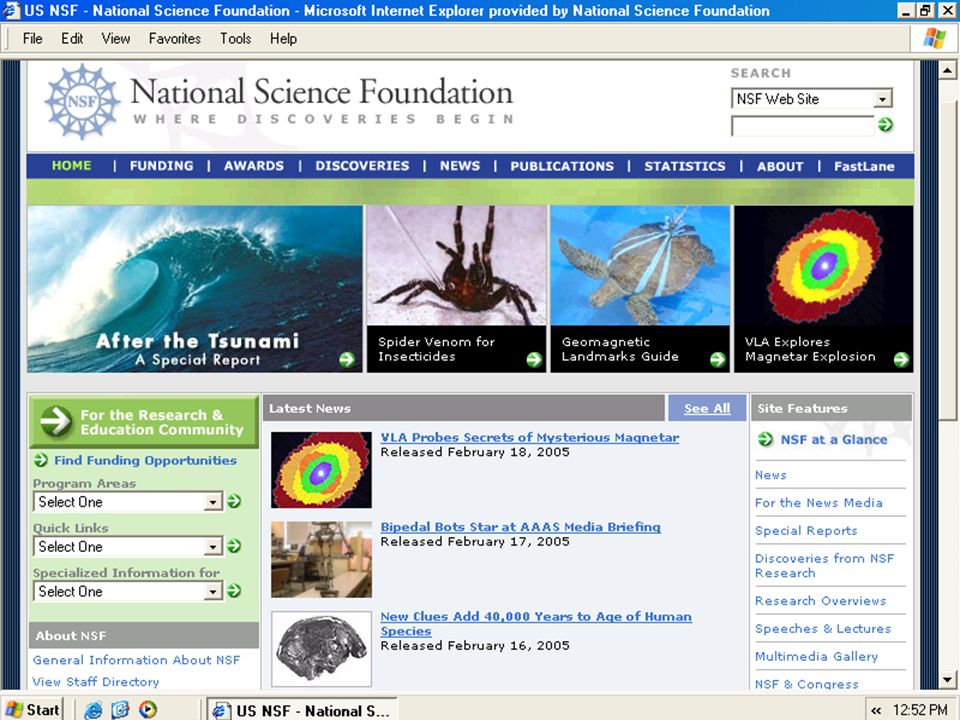This screenshot has width=960, height=720.
Task: Open Outlook Express quick launch icon
Action: 120,710
